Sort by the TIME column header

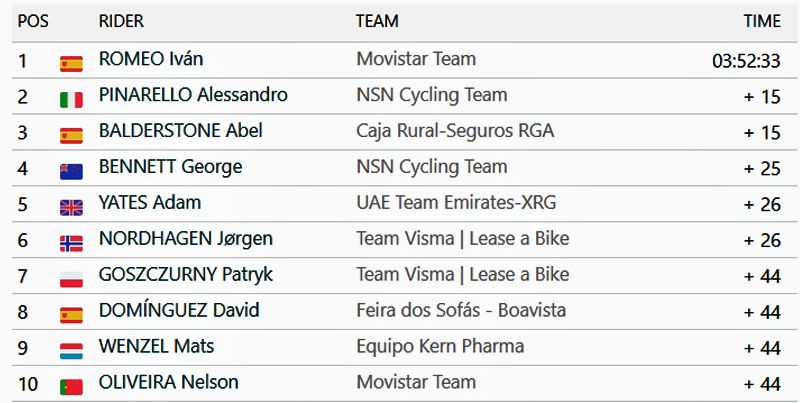tap(762, 21)
